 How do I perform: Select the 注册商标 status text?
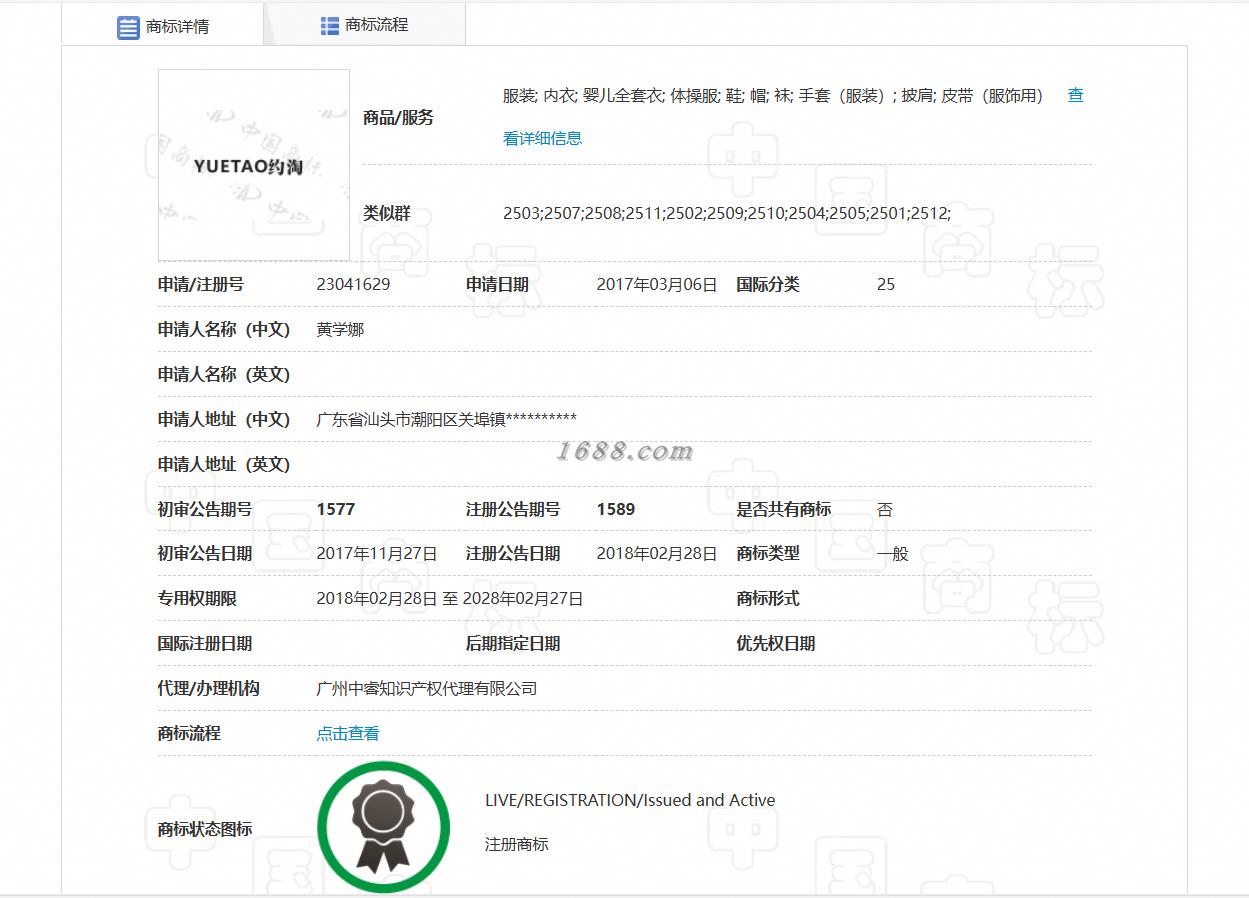pyautogui.click(x=517, y=844)
